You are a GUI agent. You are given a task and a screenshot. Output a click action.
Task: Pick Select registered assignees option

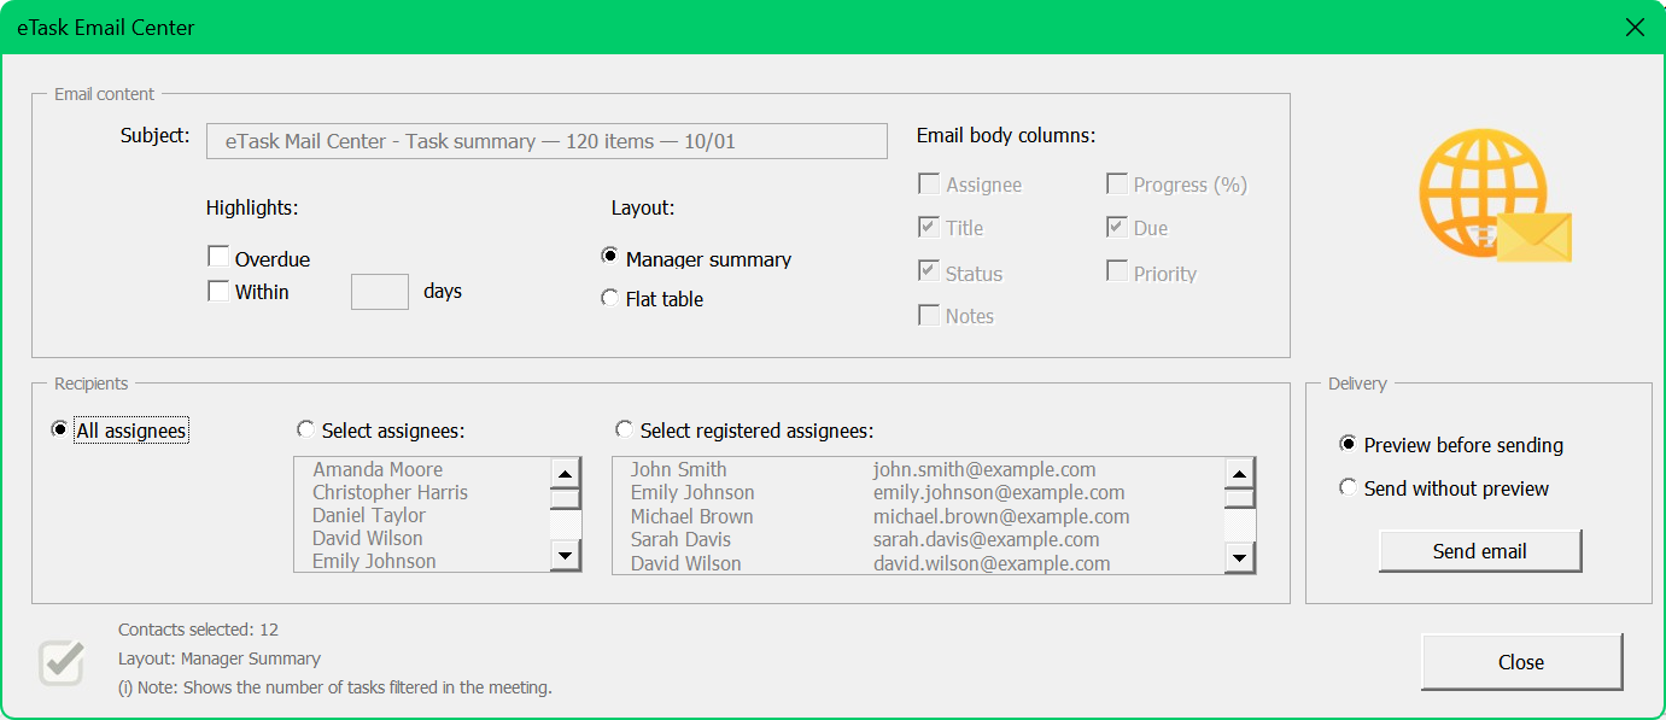624,430
